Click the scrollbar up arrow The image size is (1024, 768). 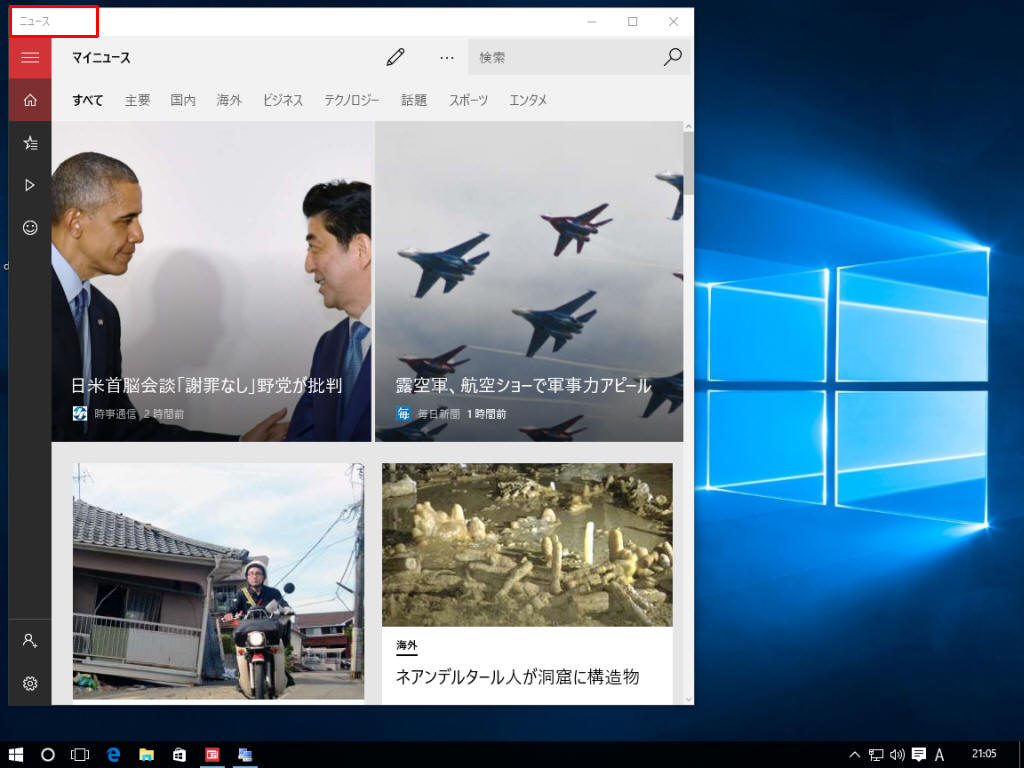point(688,127)
